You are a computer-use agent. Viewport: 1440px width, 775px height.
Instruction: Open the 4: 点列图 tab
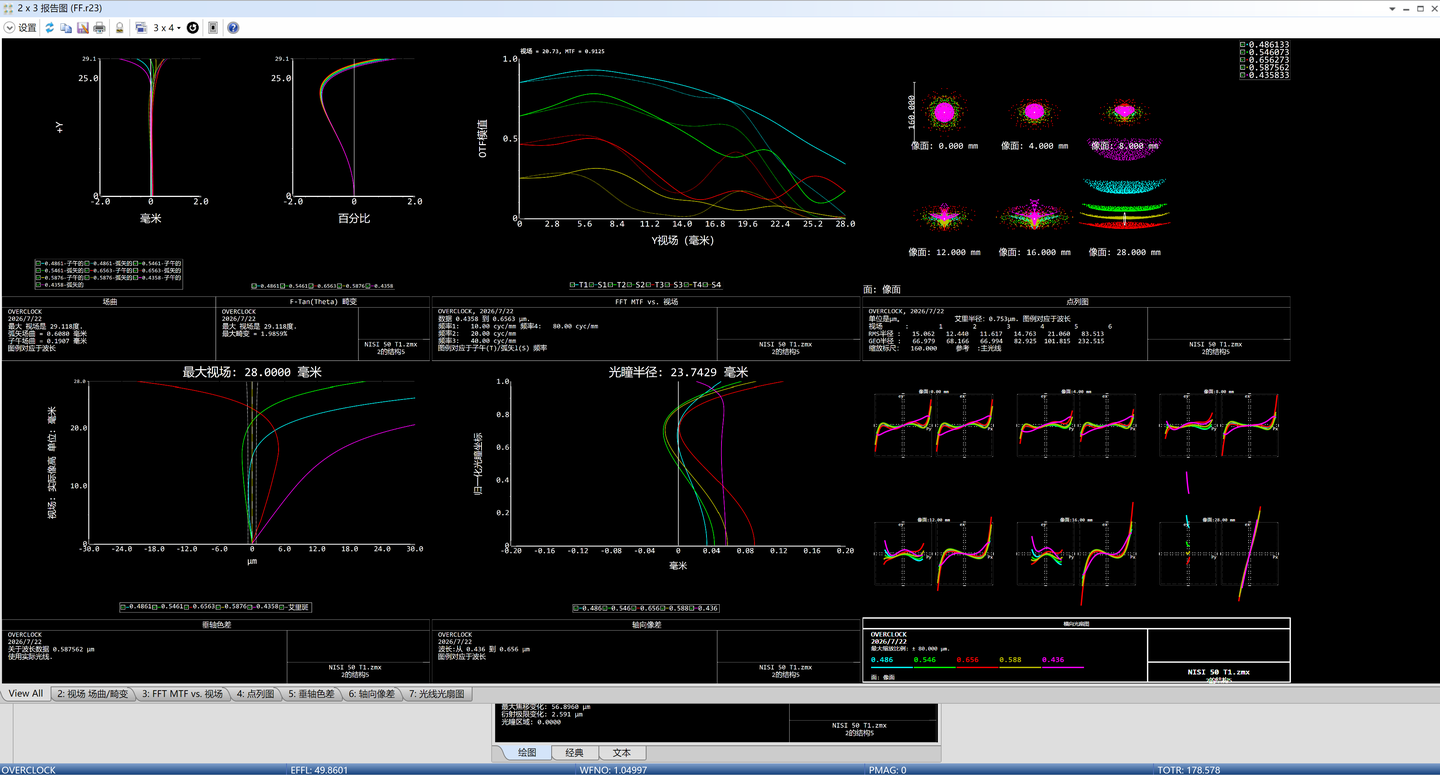pos(255,694)
